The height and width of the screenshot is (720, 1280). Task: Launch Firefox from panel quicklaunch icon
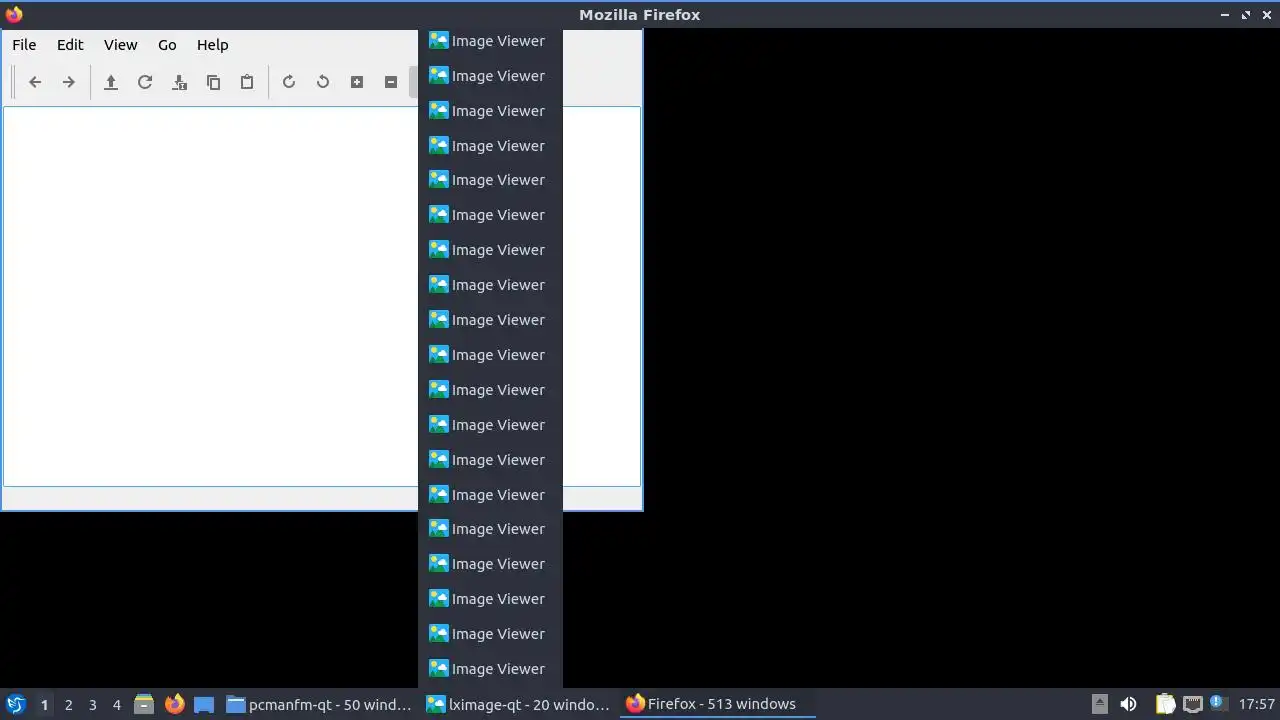(174, 704)
